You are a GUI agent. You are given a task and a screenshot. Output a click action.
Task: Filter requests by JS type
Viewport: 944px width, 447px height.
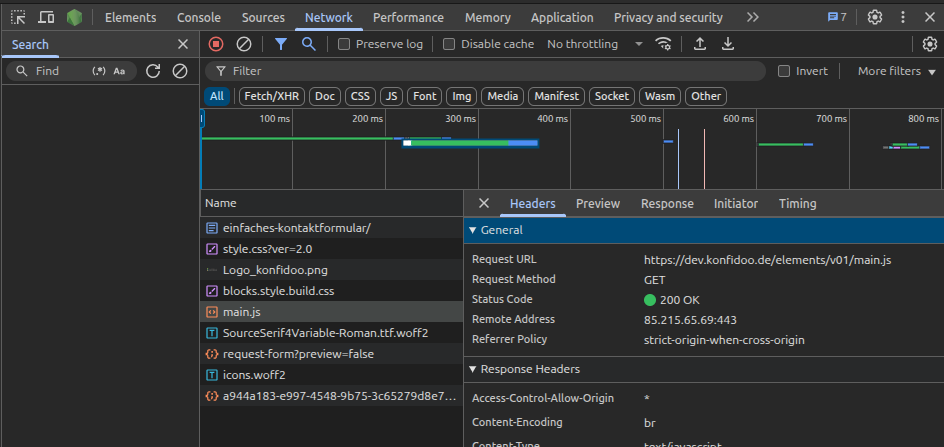click(x=391, y=96)
